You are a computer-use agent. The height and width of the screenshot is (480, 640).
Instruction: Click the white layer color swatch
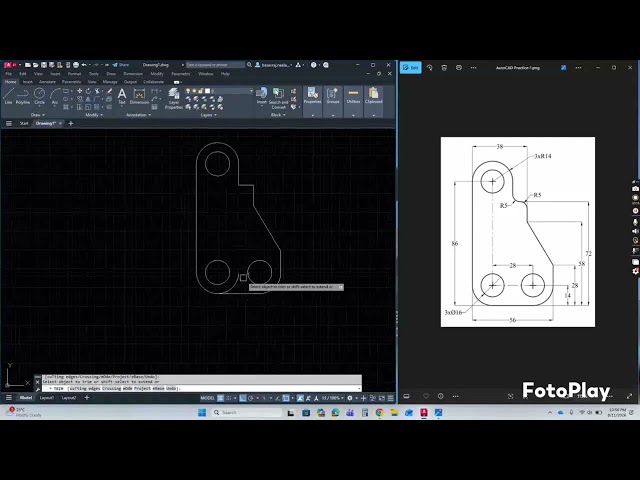point(207,91)
